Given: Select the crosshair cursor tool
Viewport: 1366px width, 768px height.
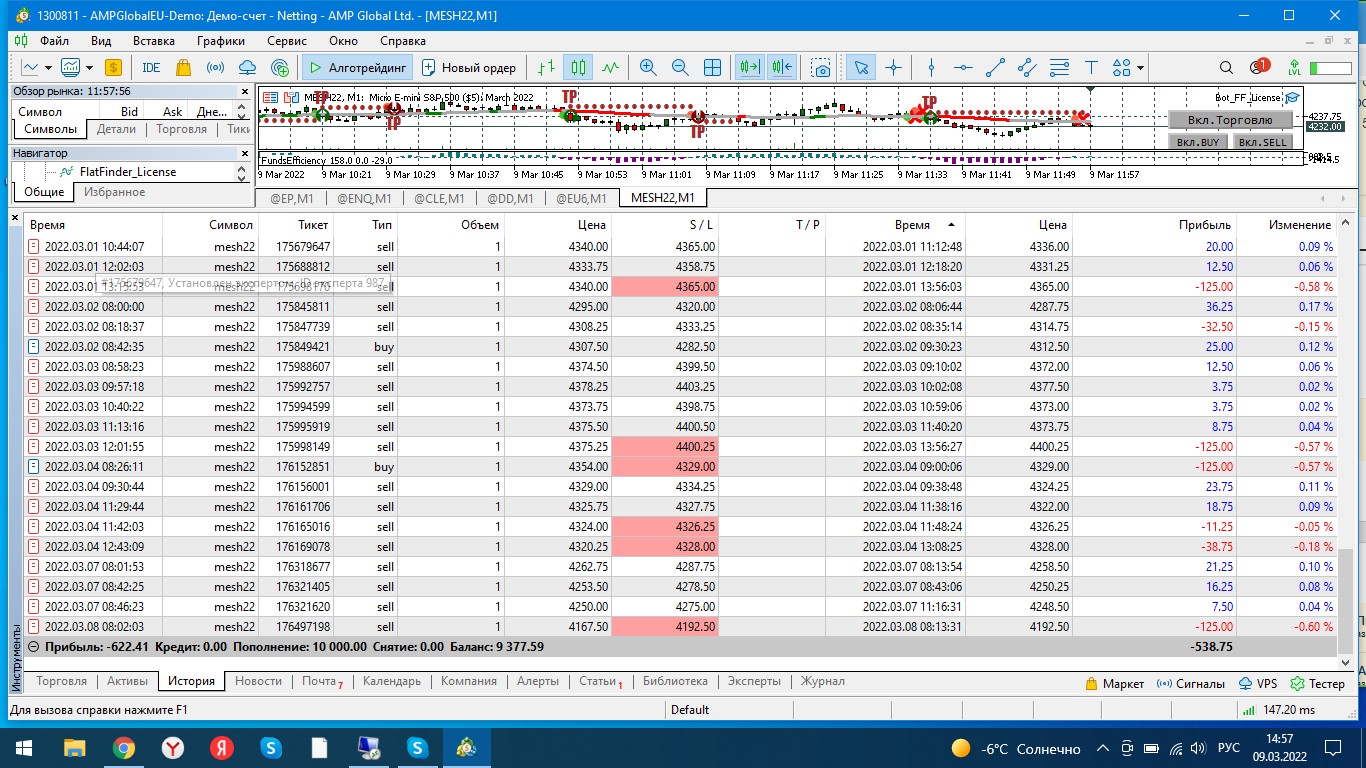Looking at the screenshot, I should coord(893,68).
